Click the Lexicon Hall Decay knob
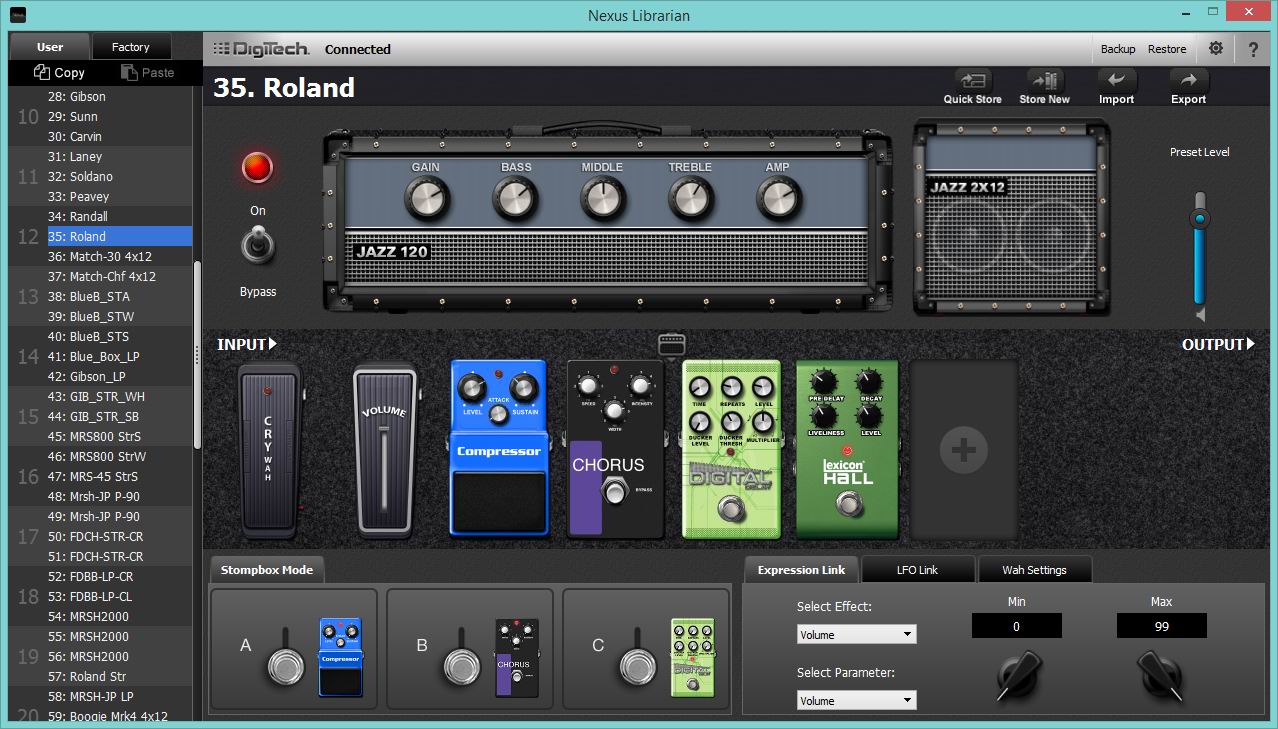 (x=870, y=382)
